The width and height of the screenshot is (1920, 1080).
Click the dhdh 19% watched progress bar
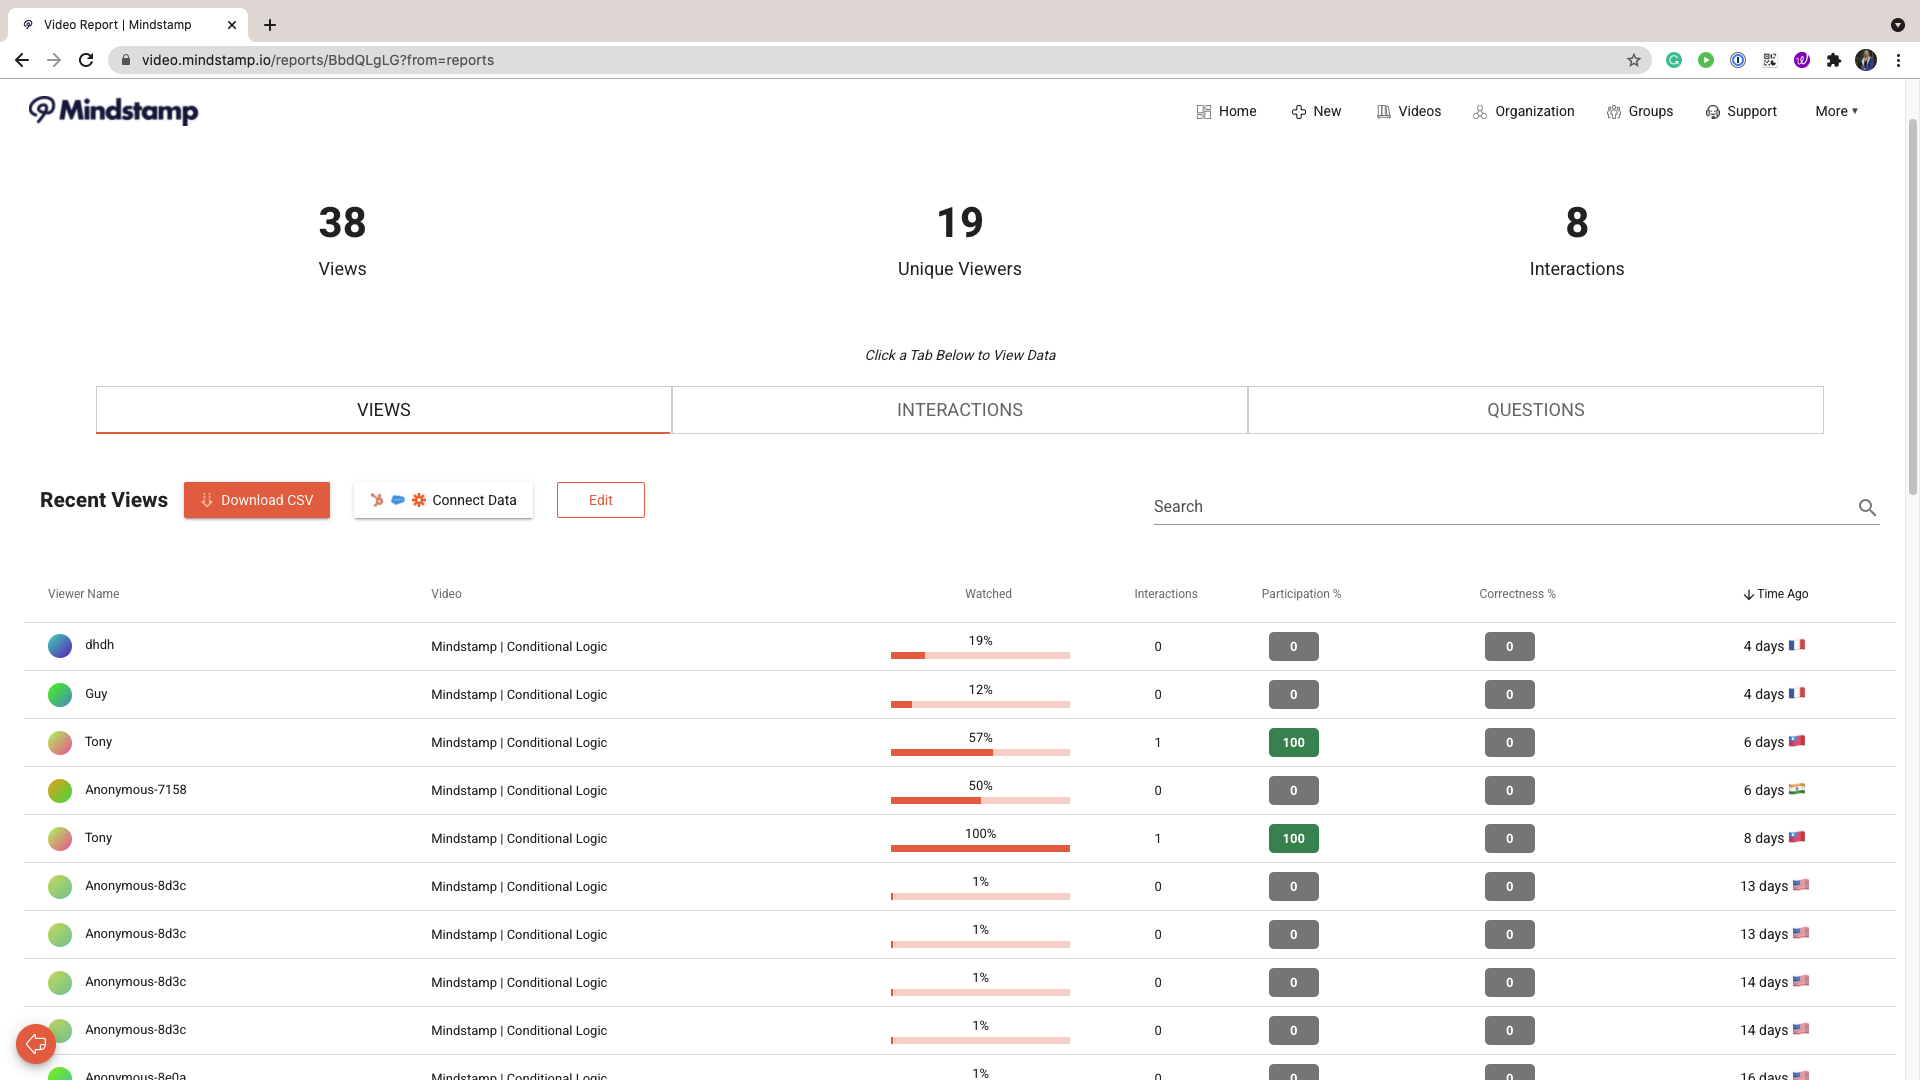pos(980,656)
